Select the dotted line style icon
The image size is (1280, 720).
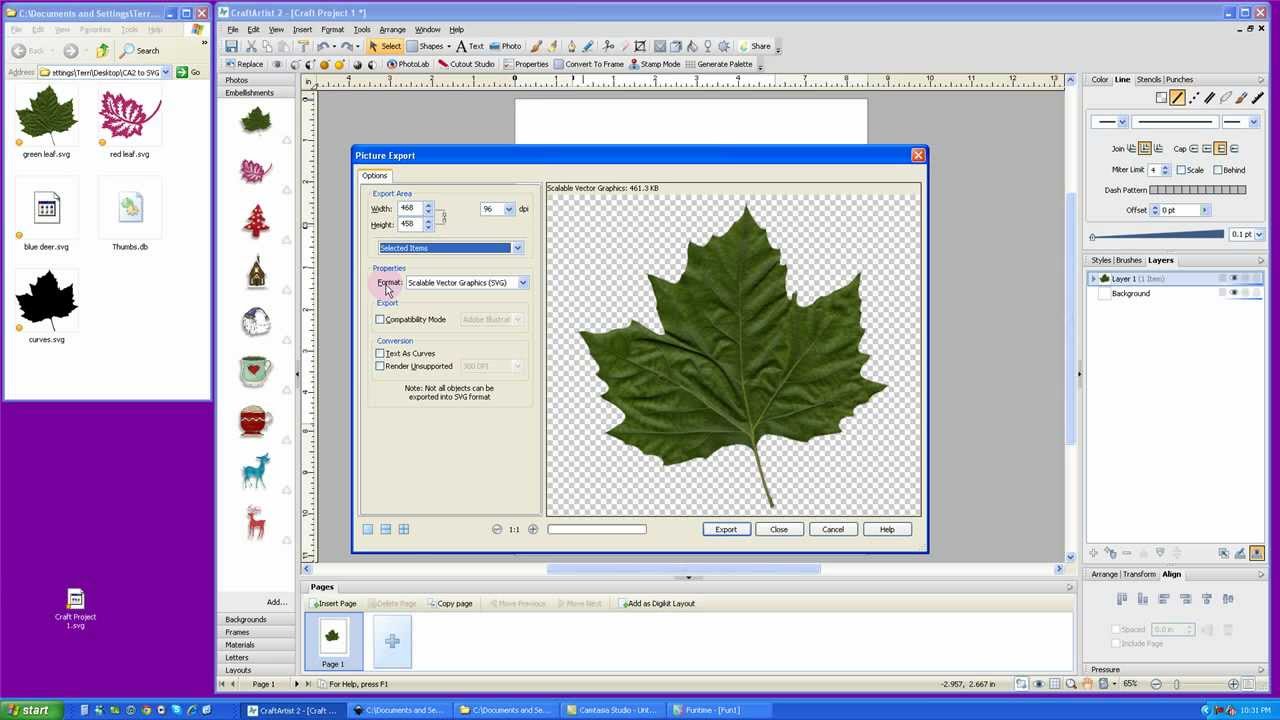click(x=1194, y=98)
